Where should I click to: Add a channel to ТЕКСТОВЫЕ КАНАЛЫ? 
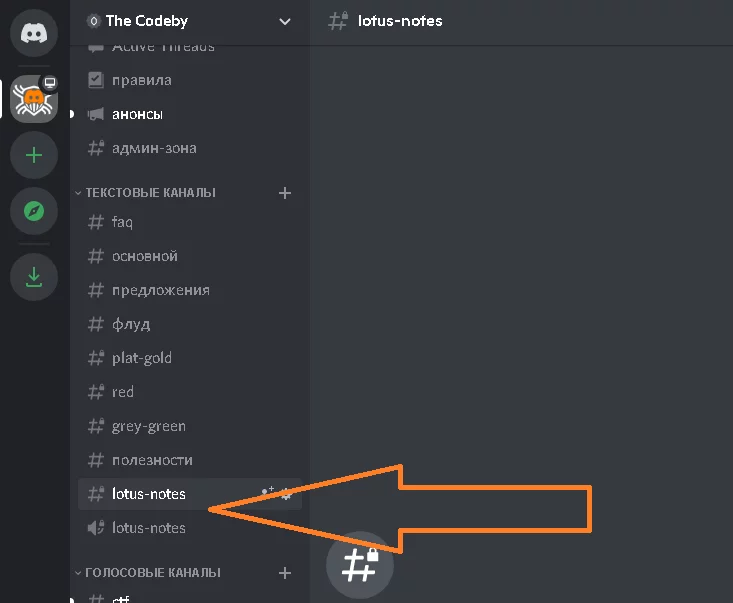coord(285,192)
